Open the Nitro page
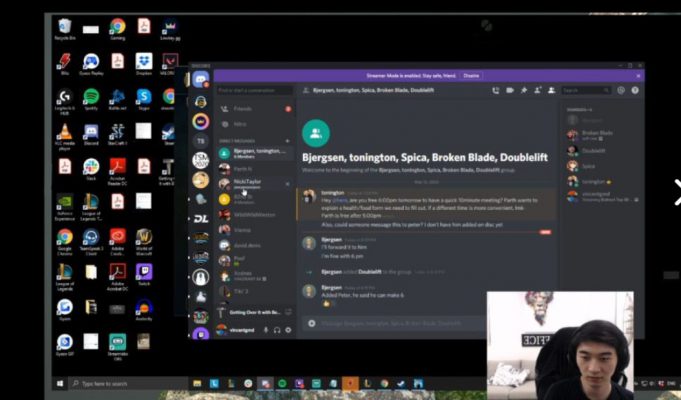Image resolution: width=681 pixels, height=400 pixels. tap(255, 124)
